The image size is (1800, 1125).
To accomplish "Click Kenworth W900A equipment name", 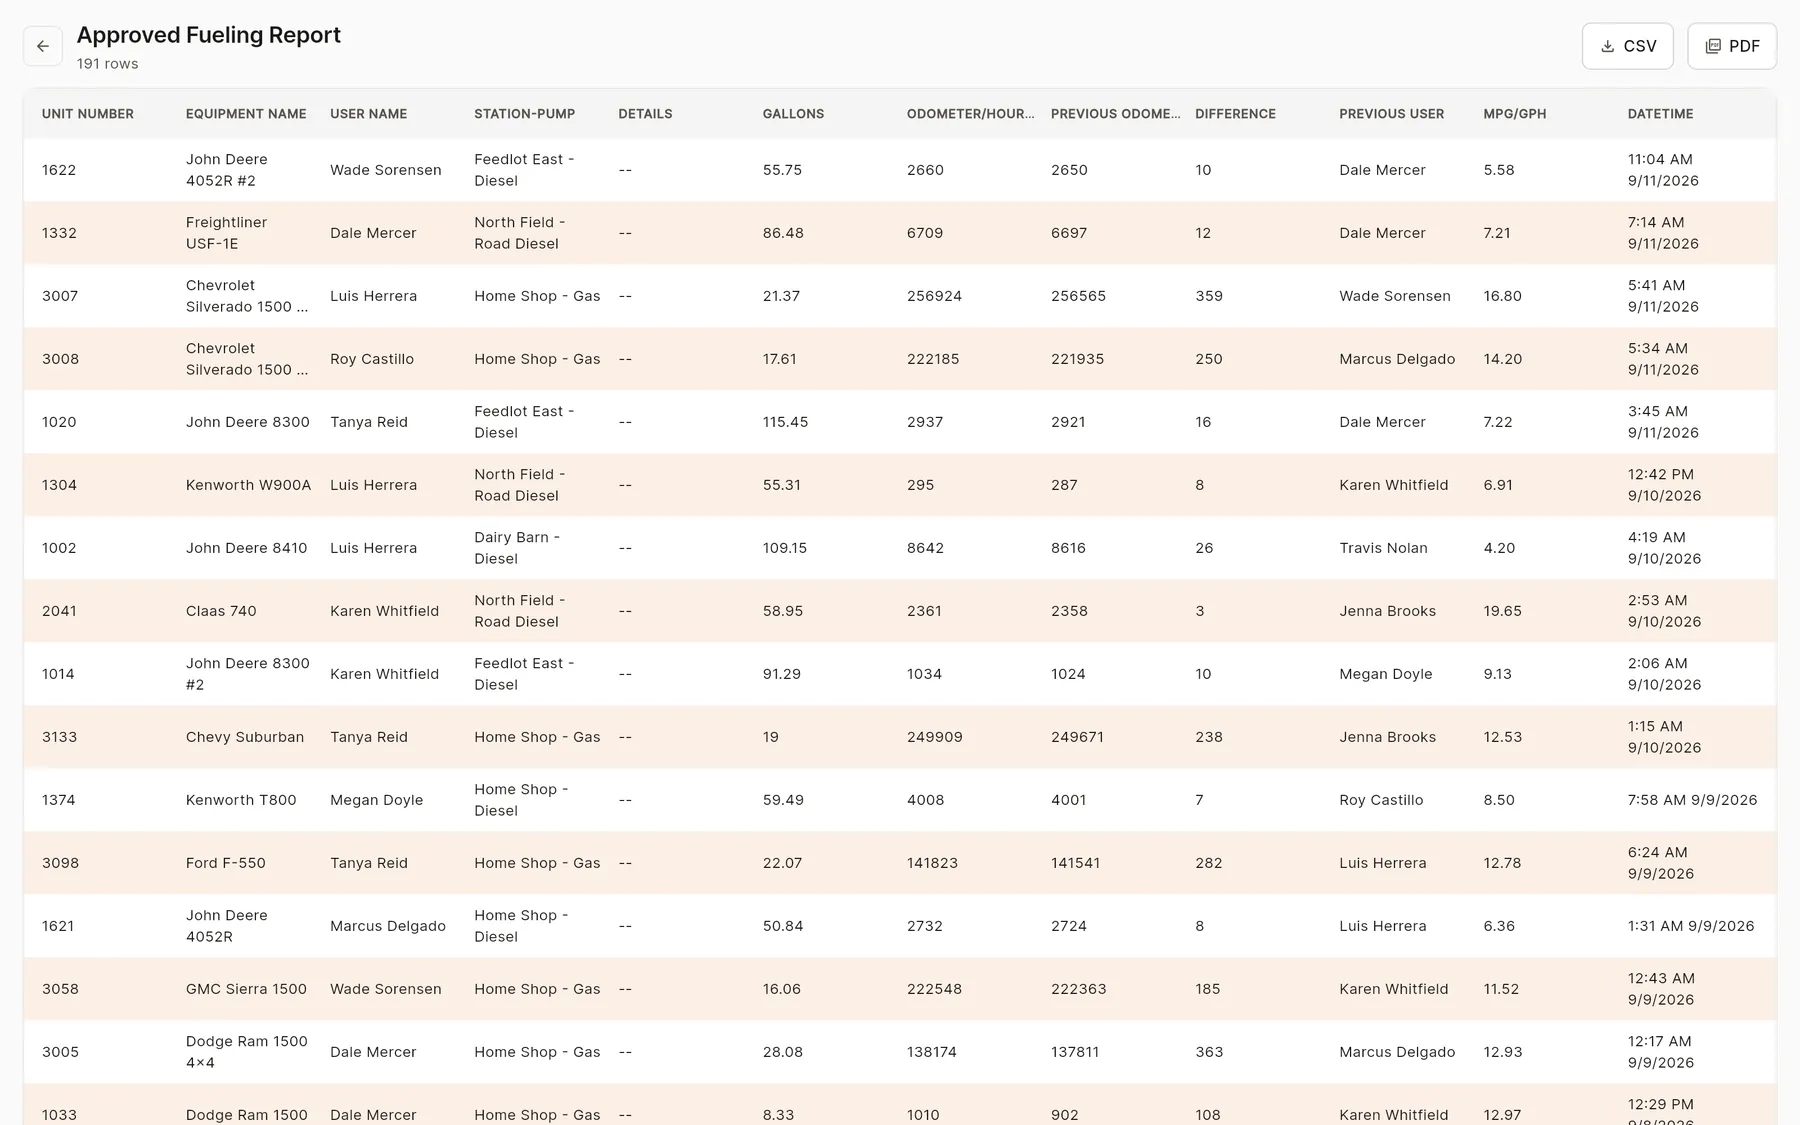I will (248, 485).
